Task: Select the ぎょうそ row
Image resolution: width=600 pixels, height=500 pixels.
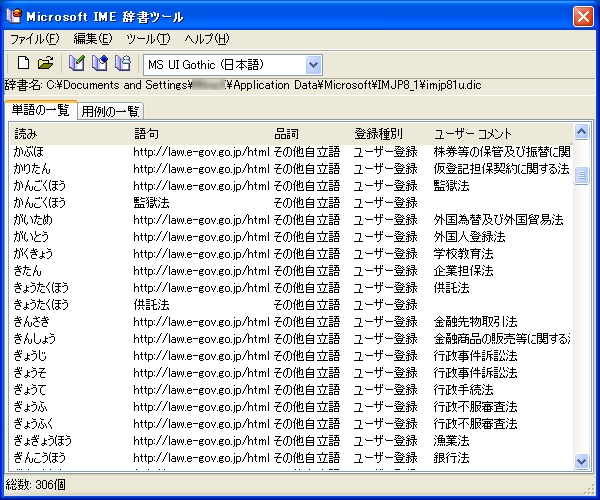Action: (x=292, y=373)
